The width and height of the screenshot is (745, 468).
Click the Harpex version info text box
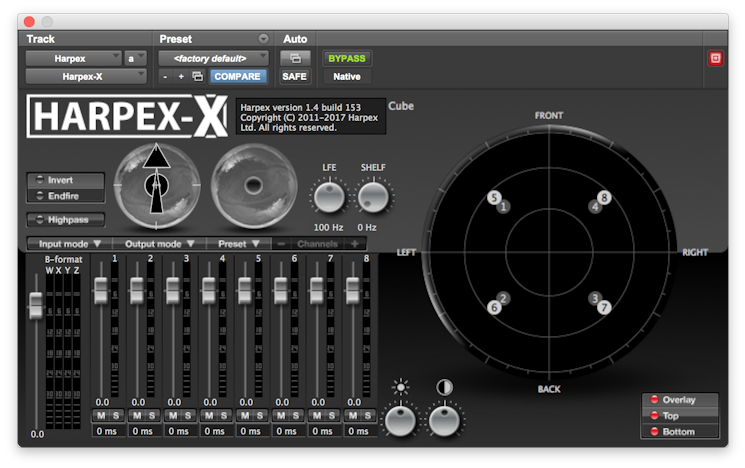[311, 117]
